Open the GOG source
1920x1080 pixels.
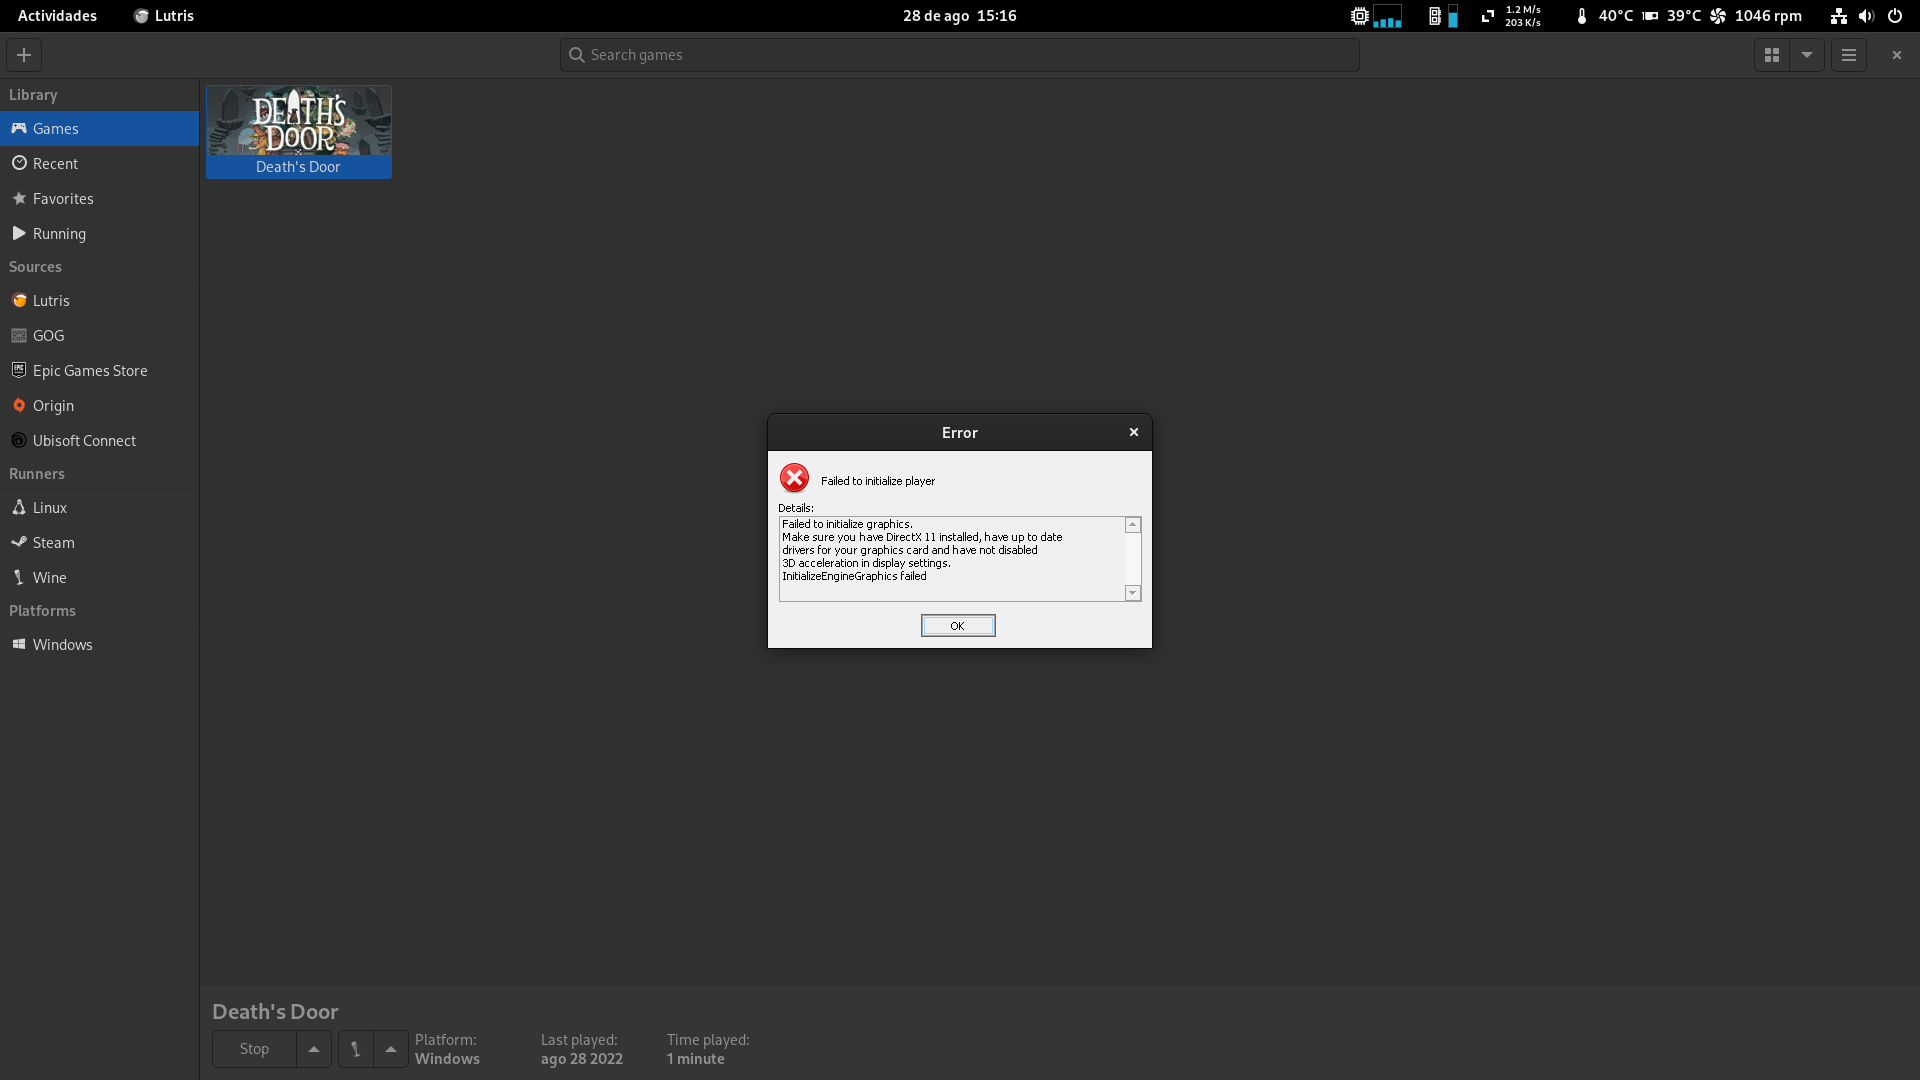[x=47, y=335]
